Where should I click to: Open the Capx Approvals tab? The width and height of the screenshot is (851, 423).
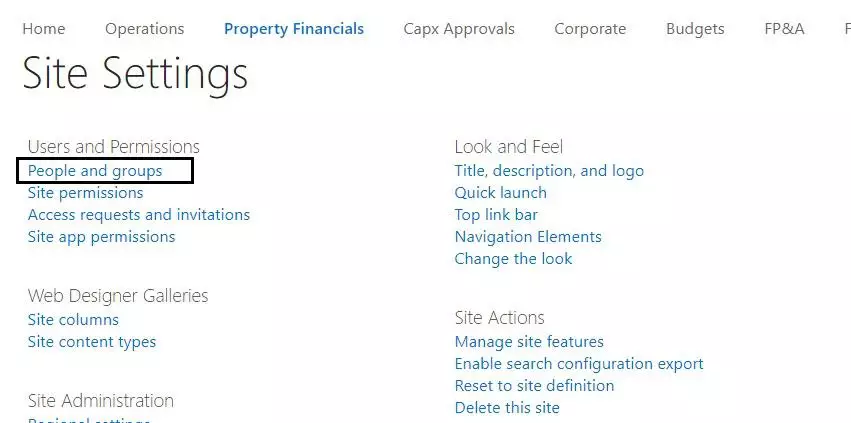(459, 29)
